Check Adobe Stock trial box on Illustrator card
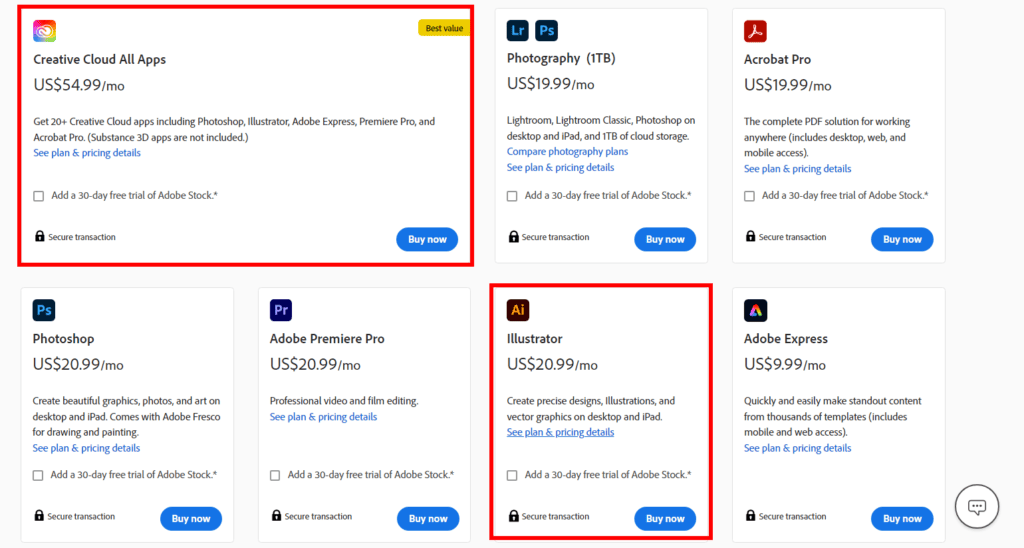This screenshot has width=1024, height=548. click(x=512, y=475)
